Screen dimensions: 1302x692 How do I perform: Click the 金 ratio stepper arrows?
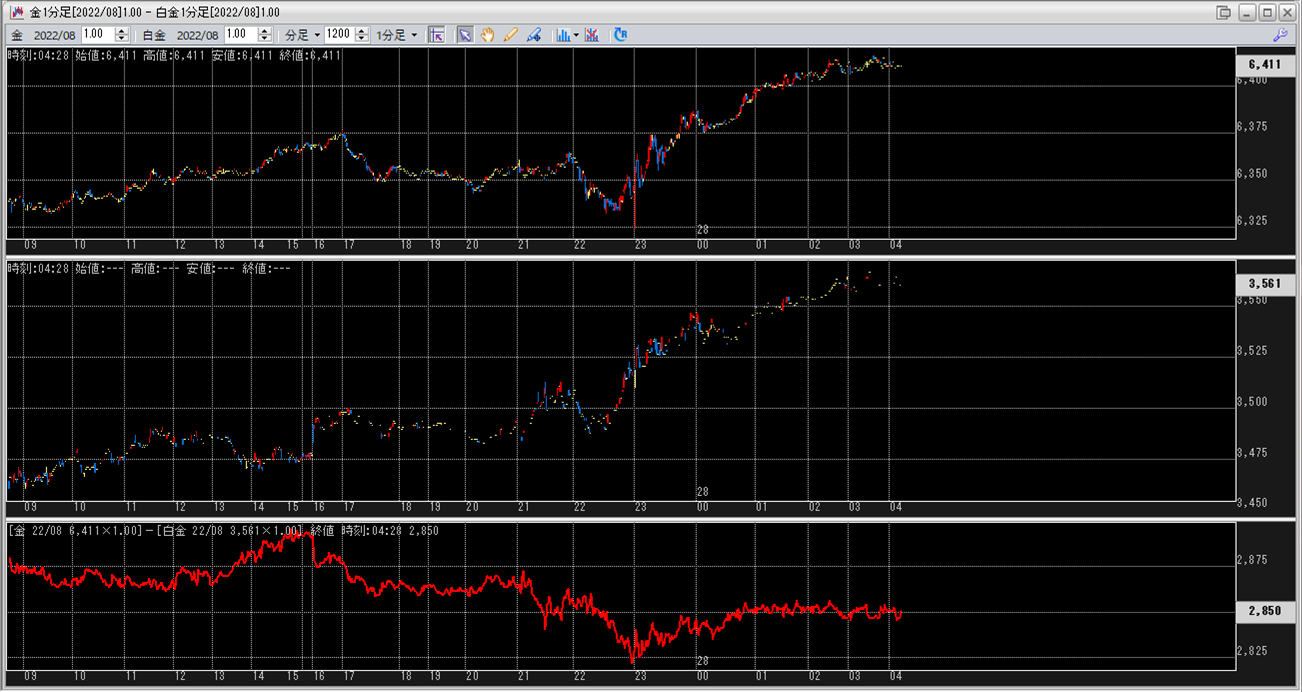click(x=122, y=34)
